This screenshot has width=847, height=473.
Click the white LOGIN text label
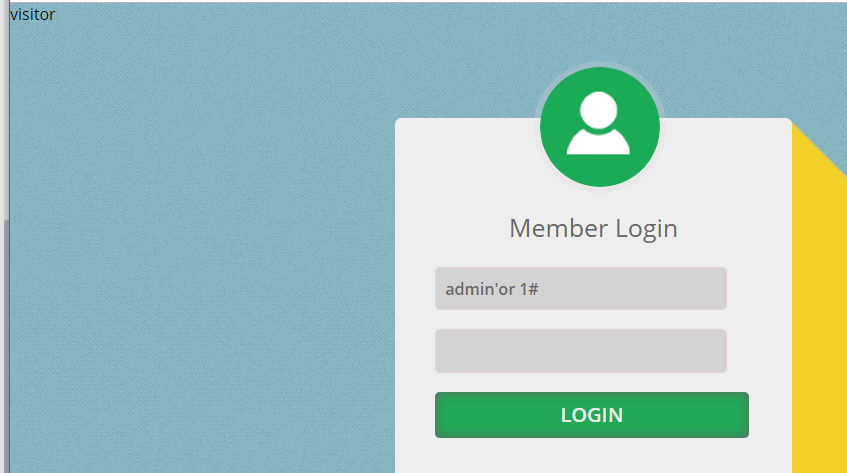point(591,415)
